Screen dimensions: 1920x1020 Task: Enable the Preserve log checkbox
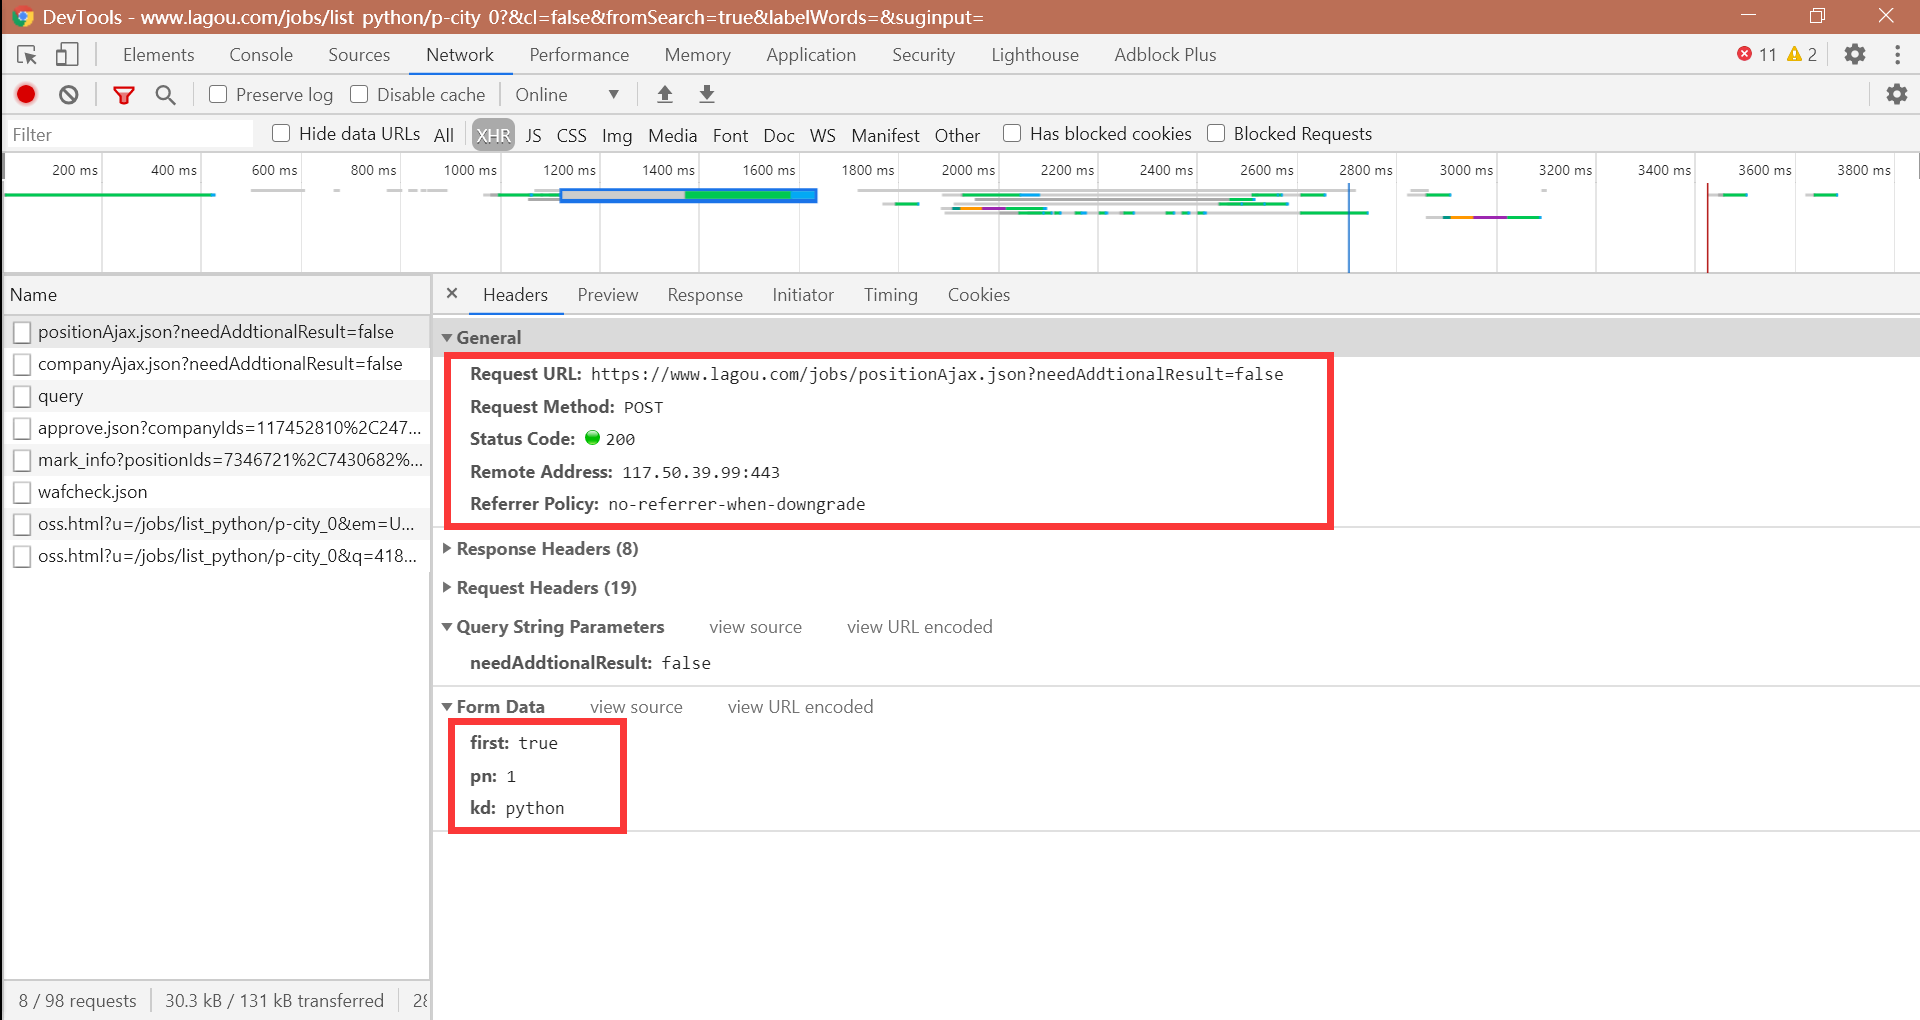[218, 94]
